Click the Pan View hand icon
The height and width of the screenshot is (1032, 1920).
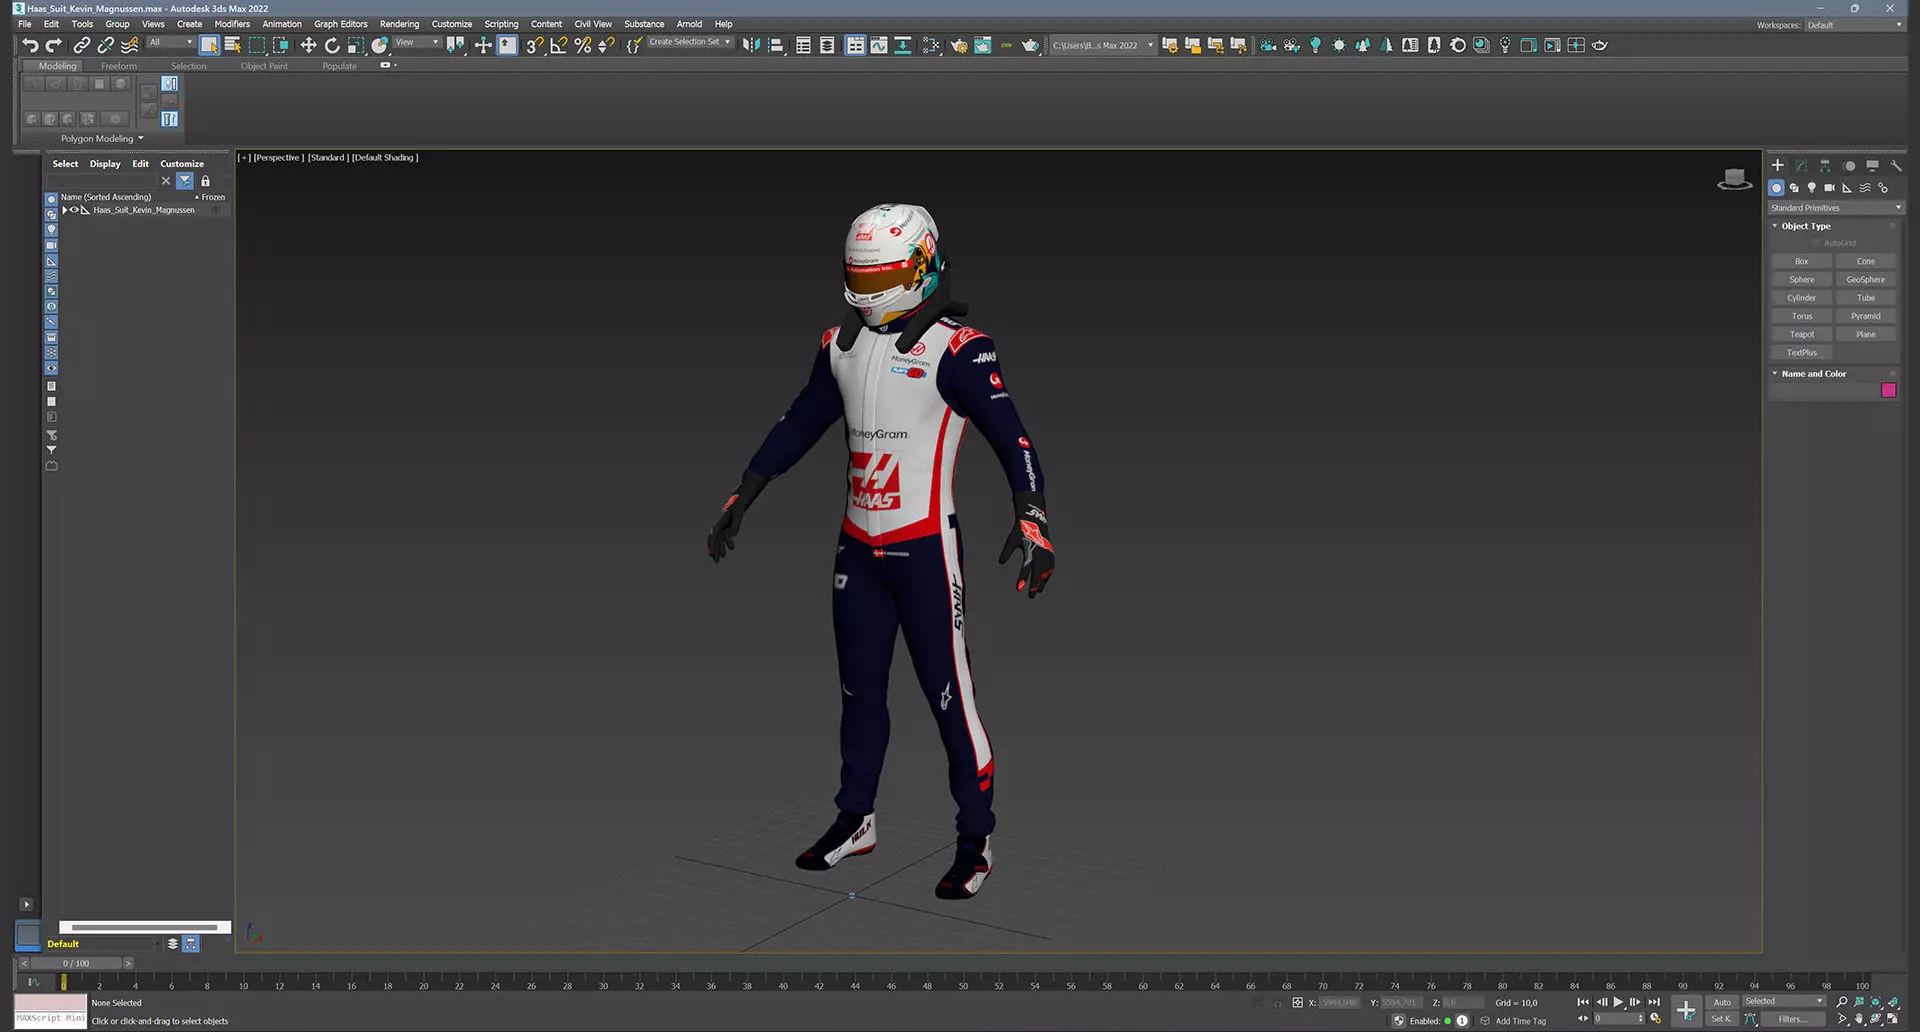(x=1859, y=1019)
